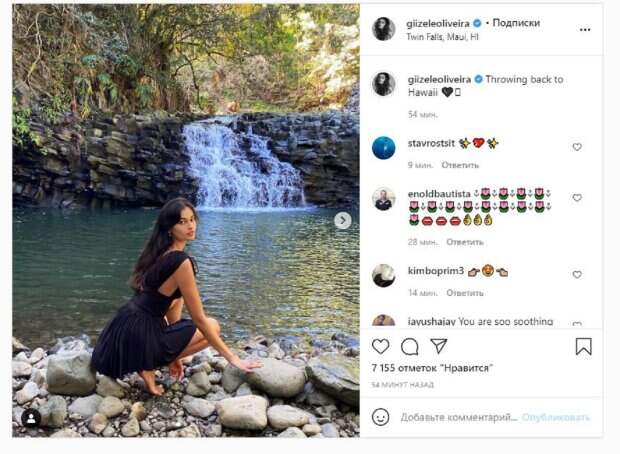The height and width of the screenshot is (454, 620).
Task: Reply to kimboprim3 with Ответить
Action: click(x=465, y=293)
